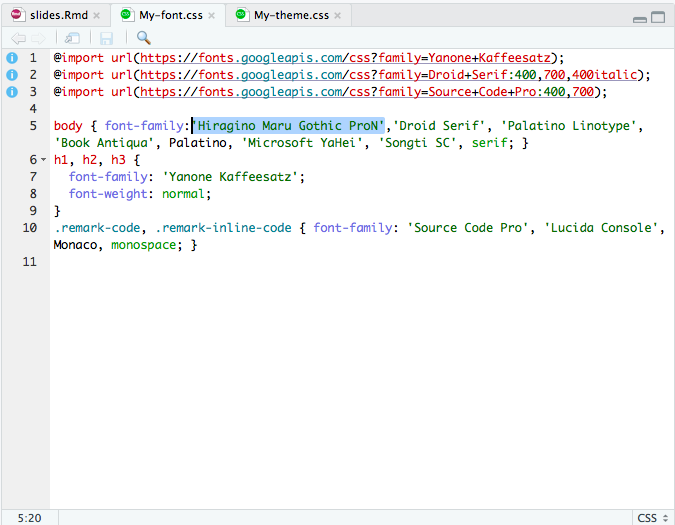Click the Source+Code+Pro font URL on line 3
This screenshot has height=525, width=675.
coord(350,92)
